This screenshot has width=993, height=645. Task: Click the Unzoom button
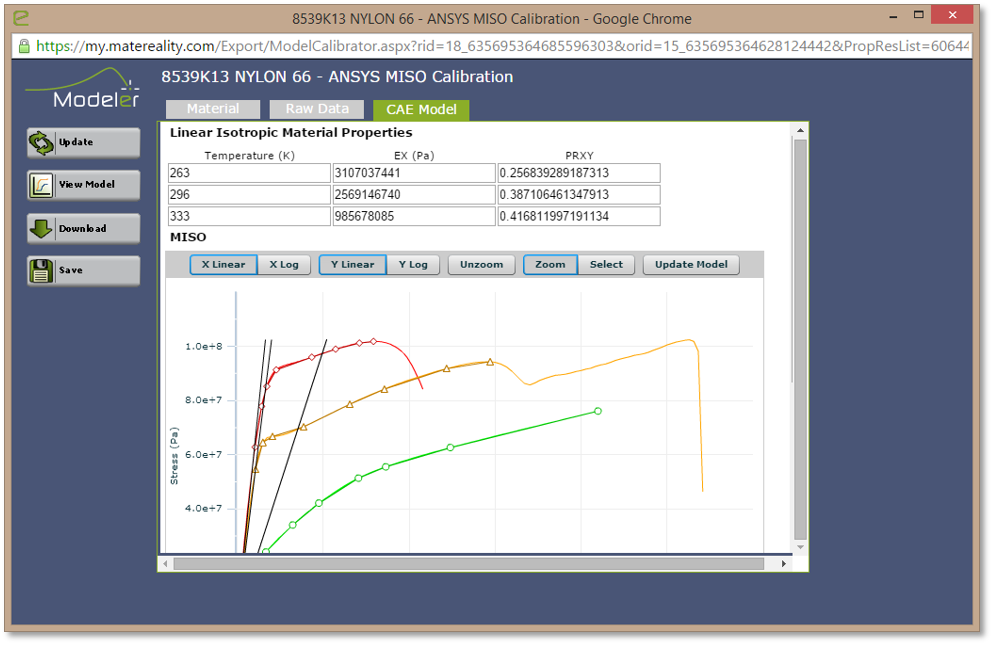(x=481, y=264)
